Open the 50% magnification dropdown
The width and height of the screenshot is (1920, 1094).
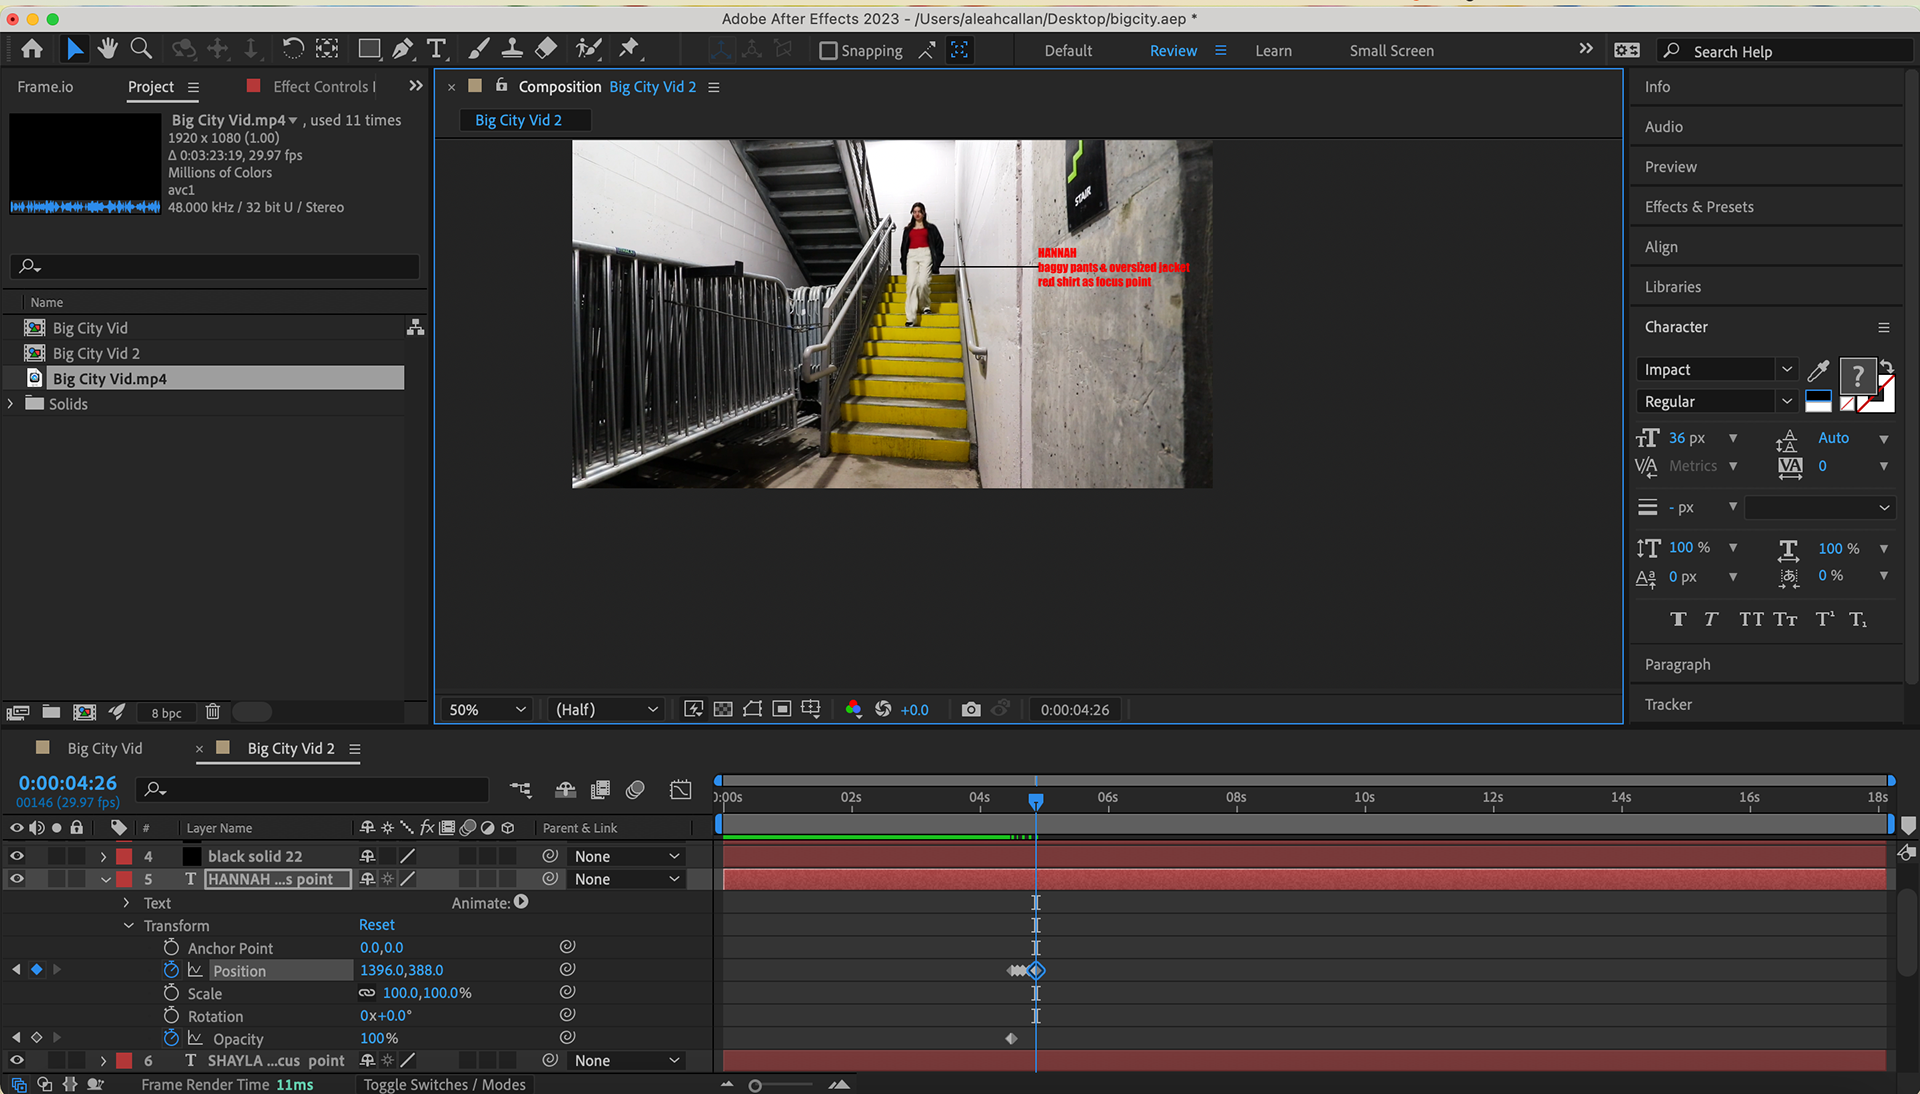pos(487,710)
